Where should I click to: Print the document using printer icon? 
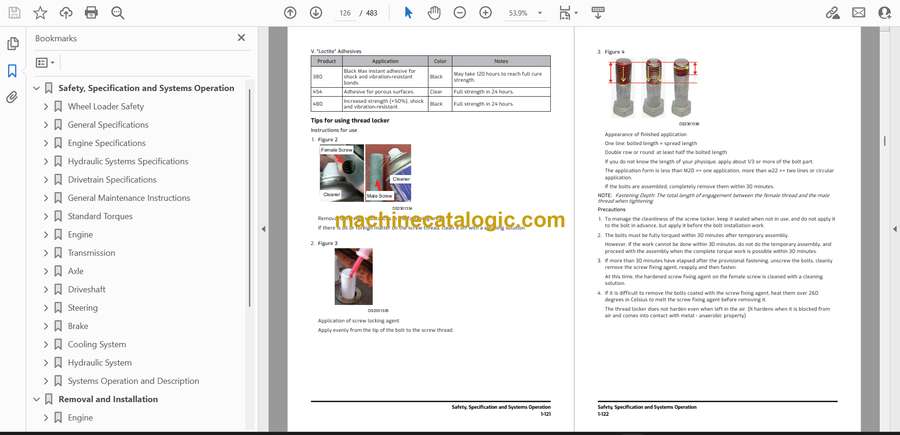[x=91, y=13]
